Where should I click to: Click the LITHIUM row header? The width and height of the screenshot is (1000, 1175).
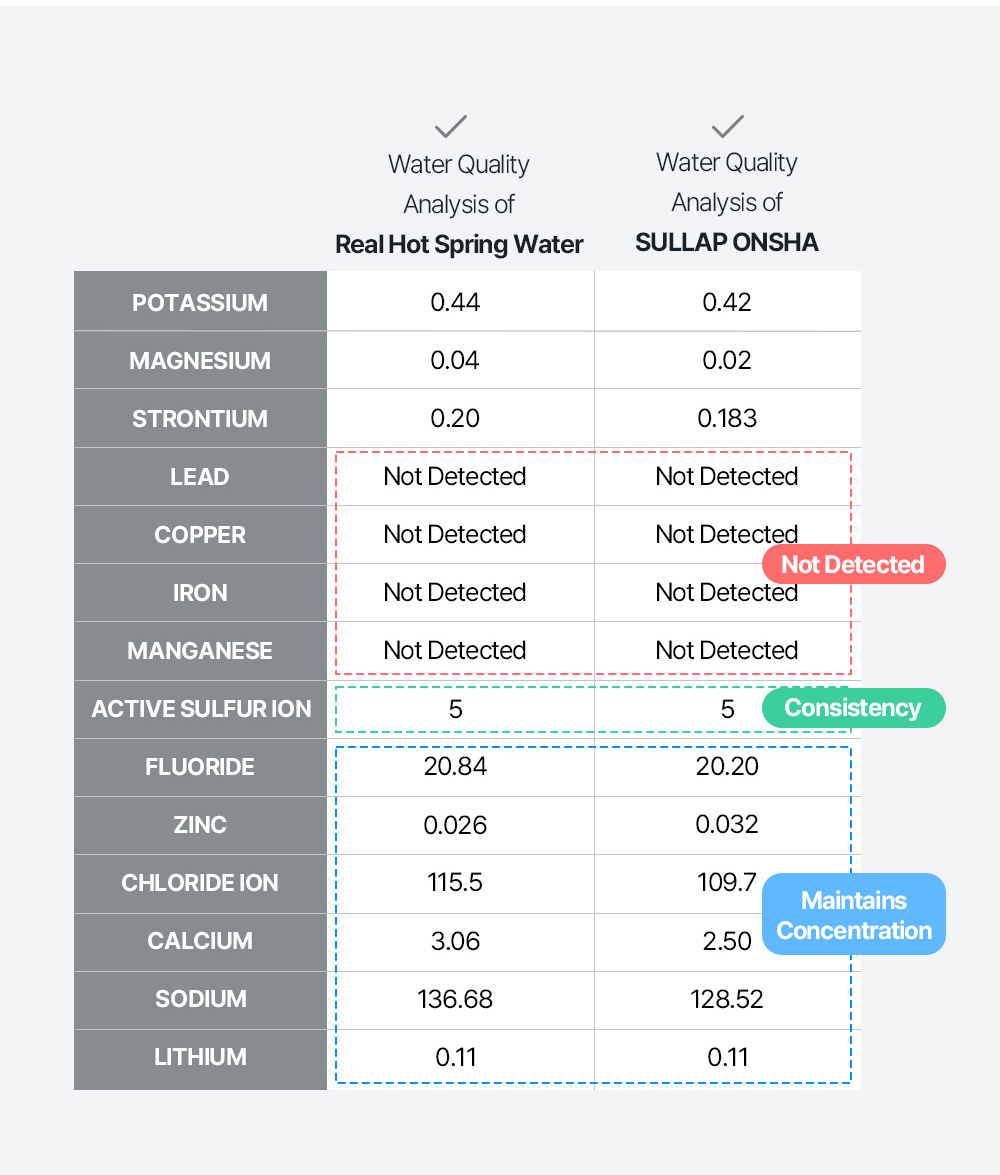coord(200,1057)
